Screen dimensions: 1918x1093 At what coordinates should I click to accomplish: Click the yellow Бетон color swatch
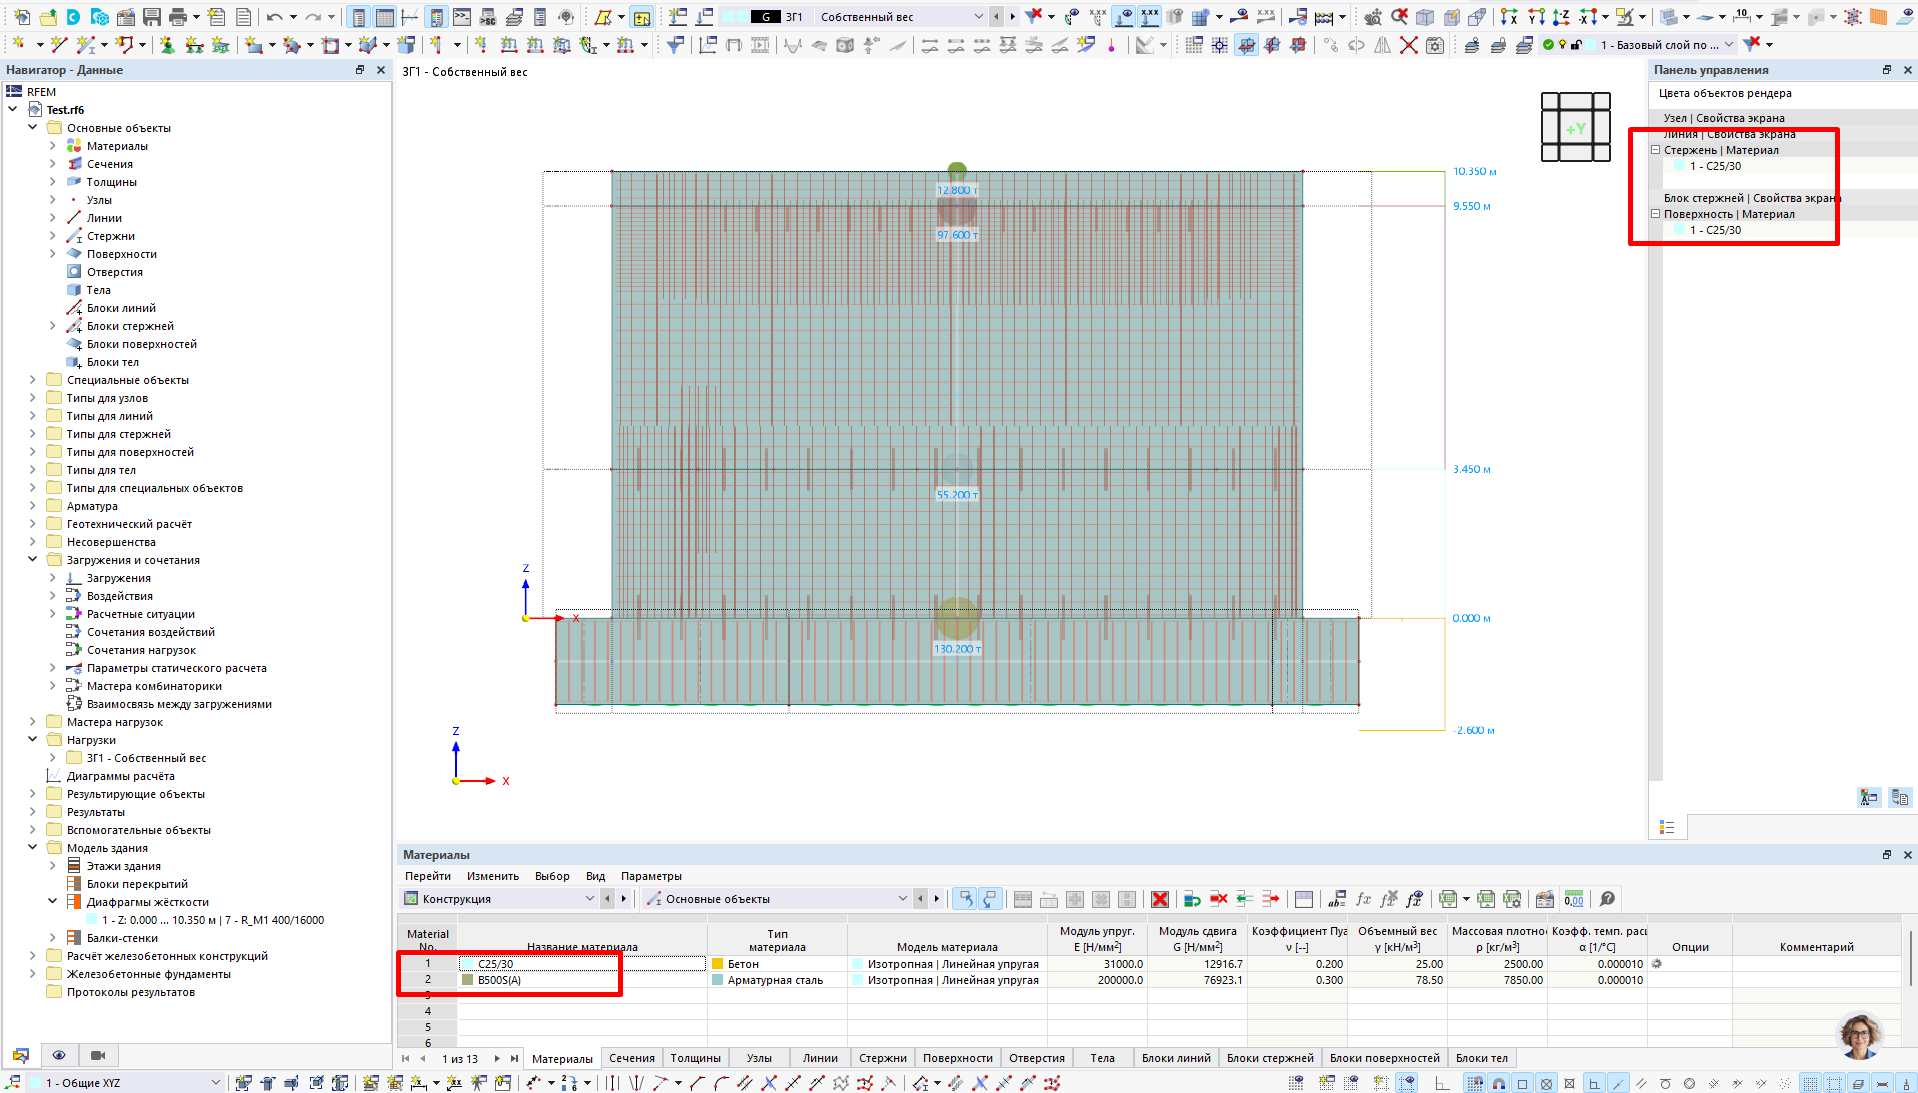(717, 964)
